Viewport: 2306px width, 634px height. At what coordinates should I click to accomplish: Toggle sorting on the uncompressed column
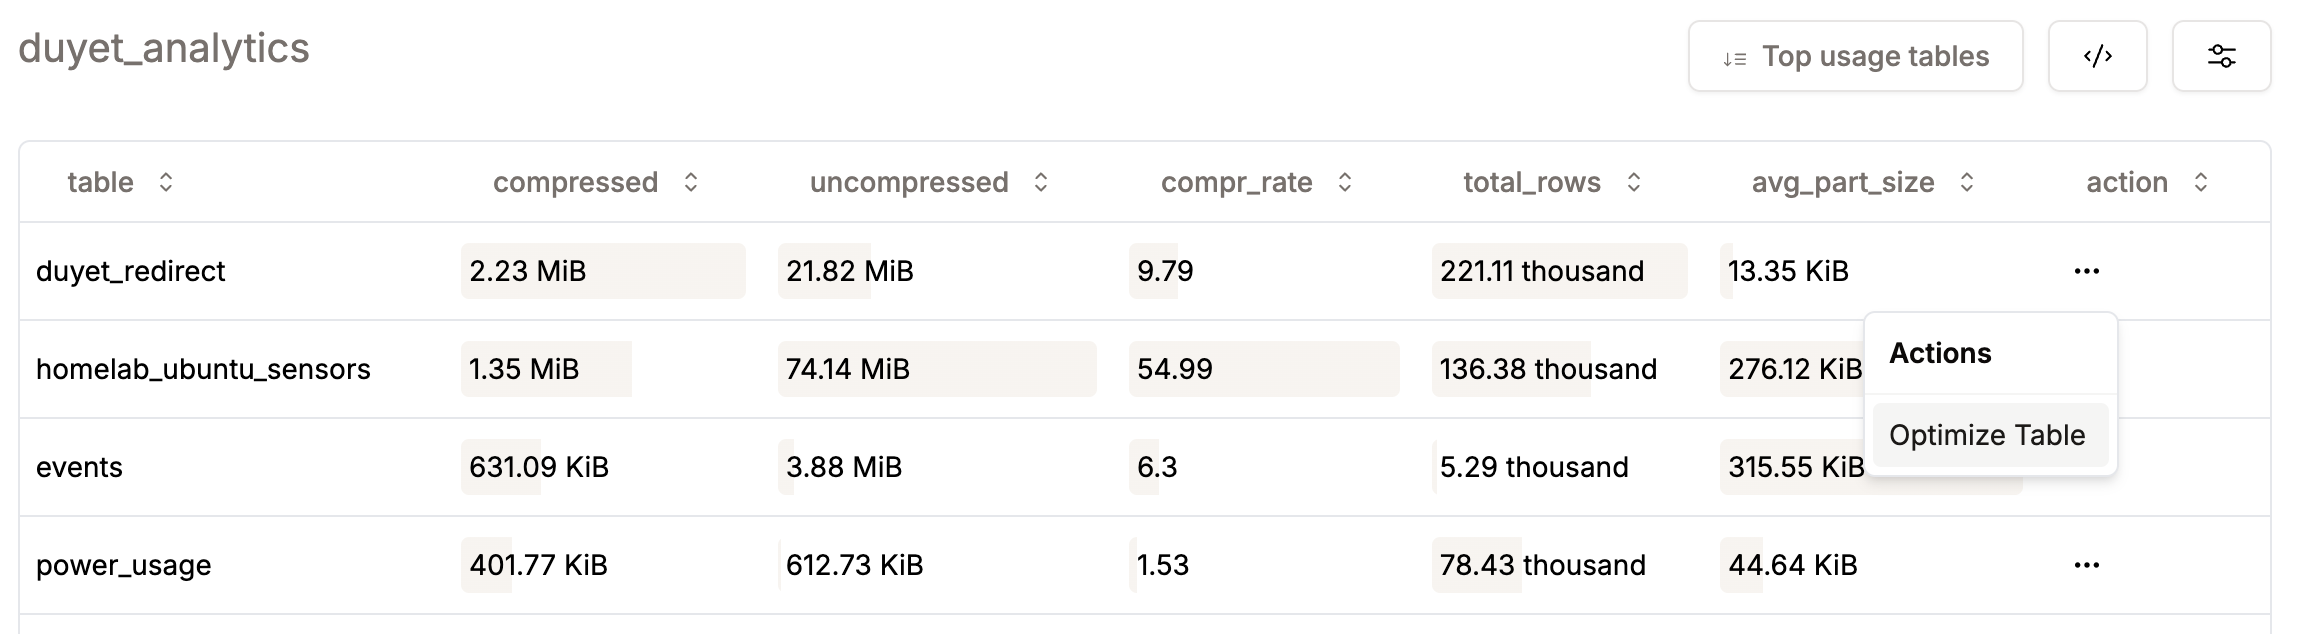(1040, 182)
